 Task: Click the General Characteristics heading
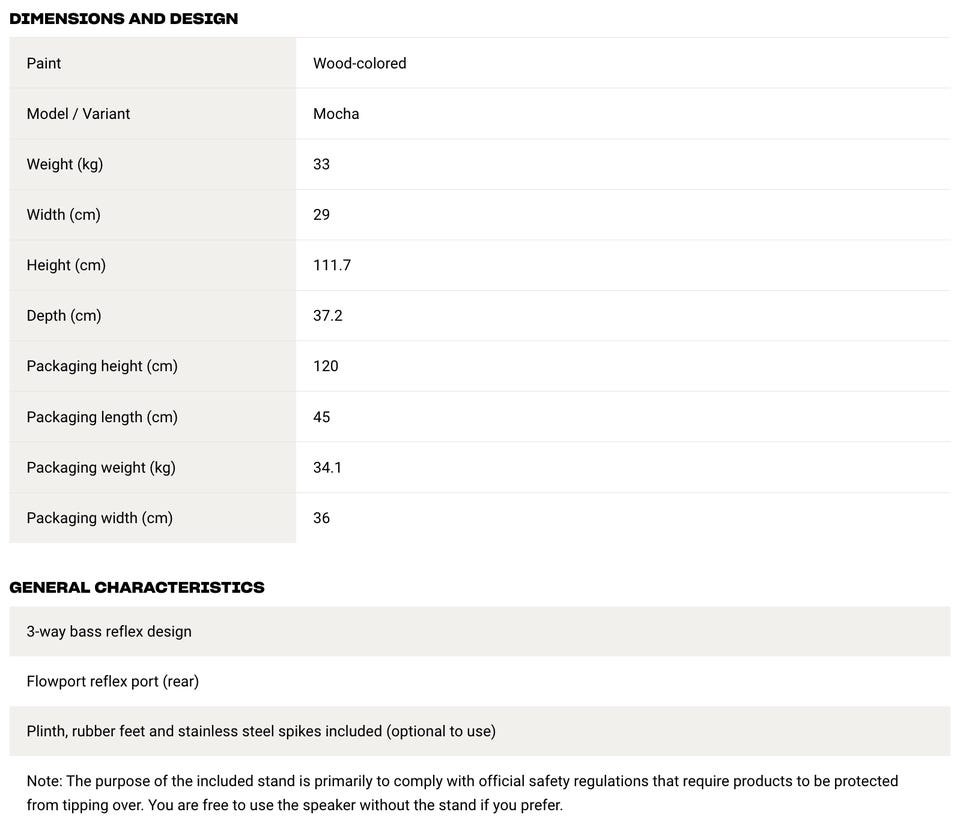click(x=137, y=587)
